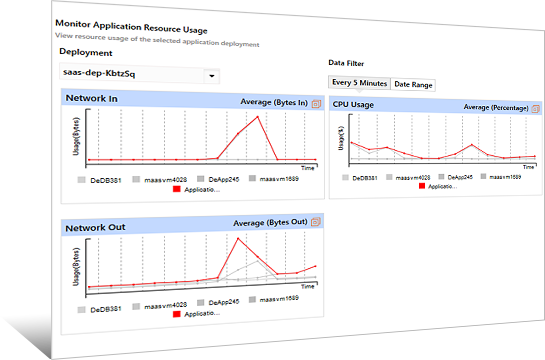Toggle maasvm1689 series in Network In legend
This screenshot has width=545, height=360.
[x=274, y=179]
